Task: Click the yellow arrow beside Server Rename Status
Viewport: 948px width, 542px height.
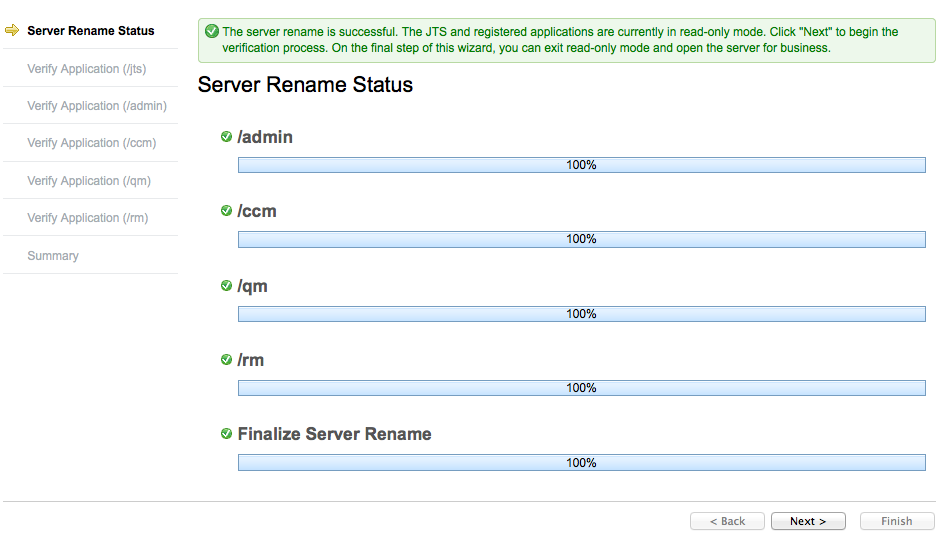Action: tap(12, 31)
